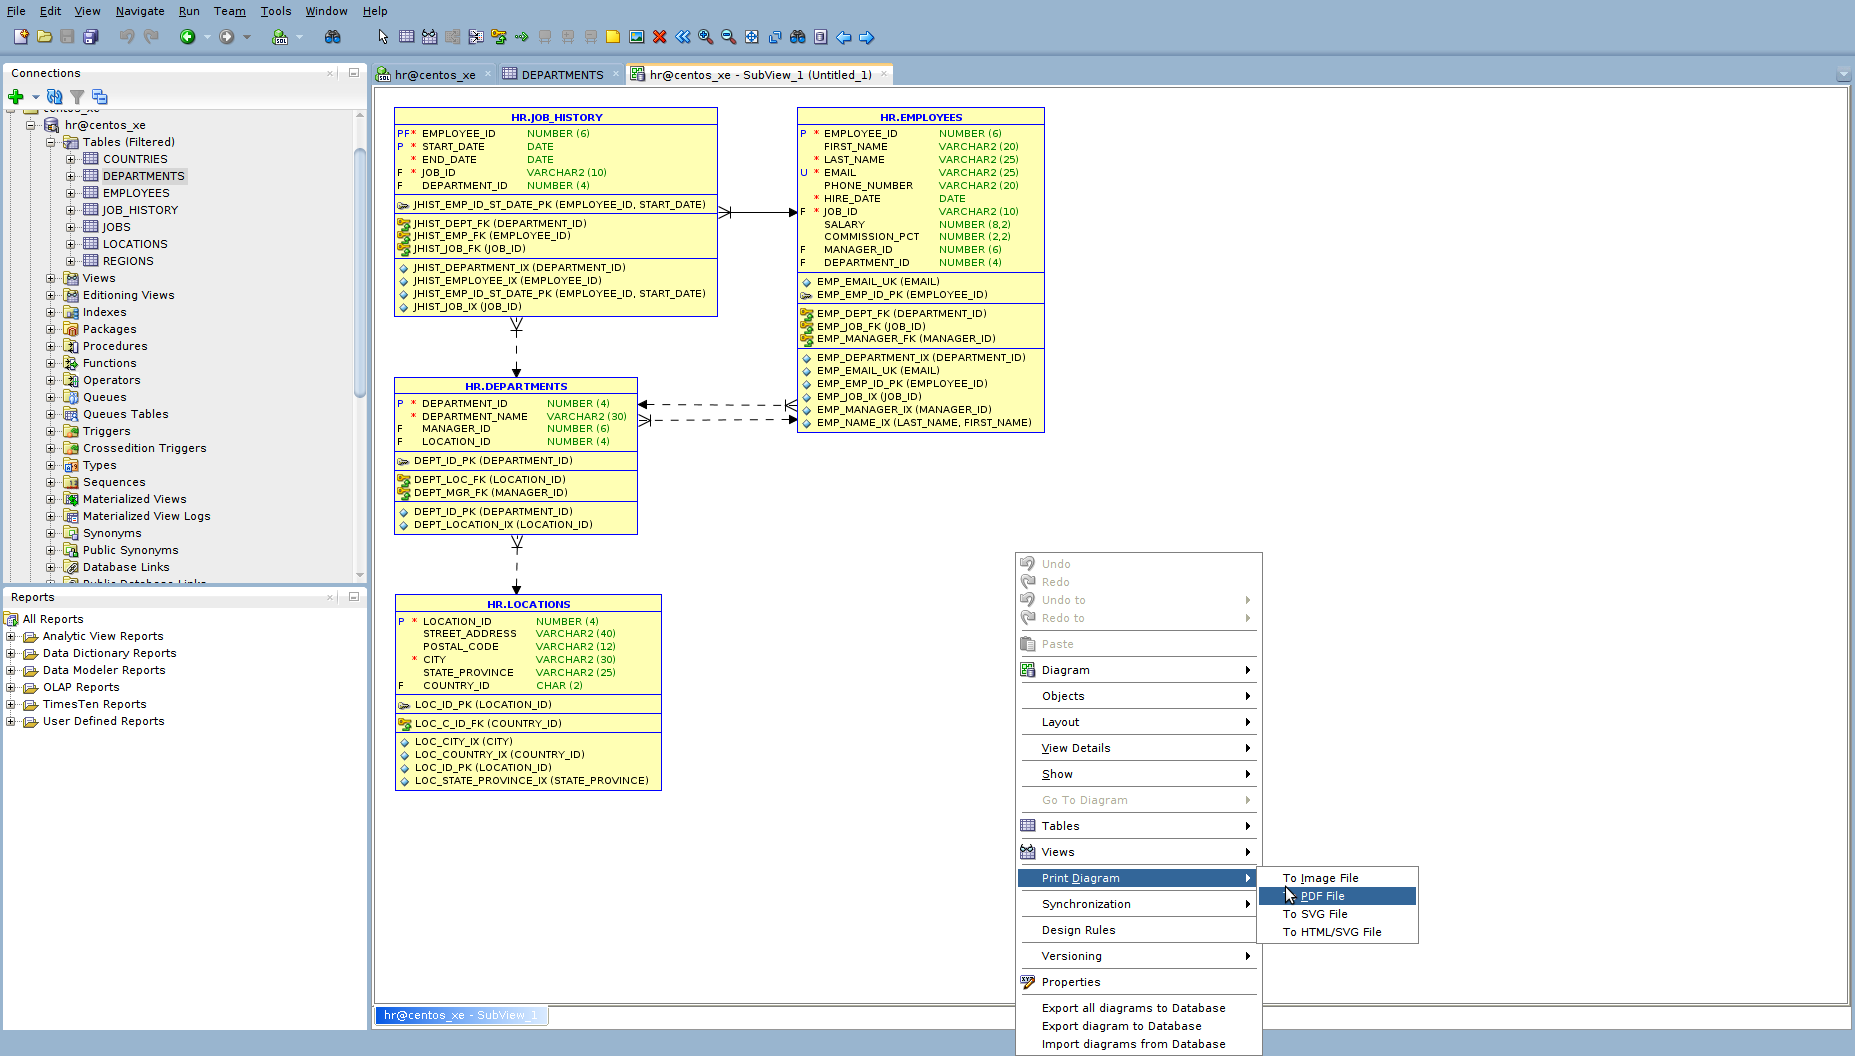Select the SubView_1 bottom diagram tab
The width and height of the screenshot is (1855, 1056).
[461, 1015]
